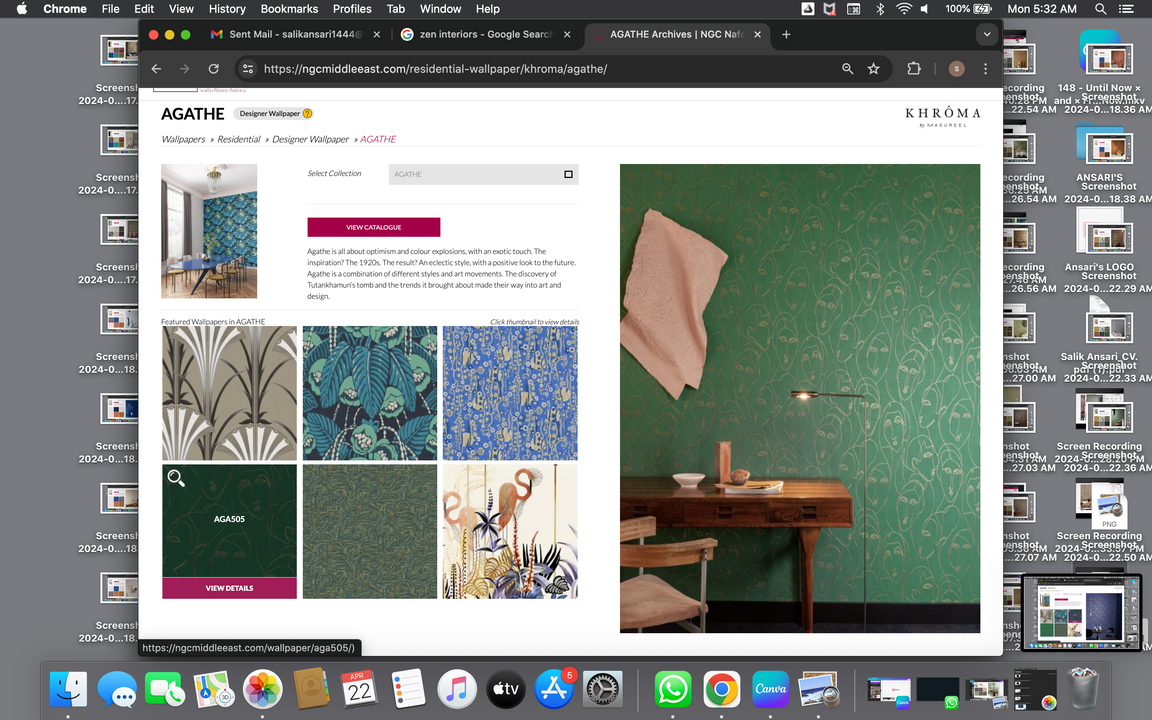Image resolution: width=1152 pixels, height=720 pixels.
Task: Open the tab search dropdown arrow
Action: [987, 35]
